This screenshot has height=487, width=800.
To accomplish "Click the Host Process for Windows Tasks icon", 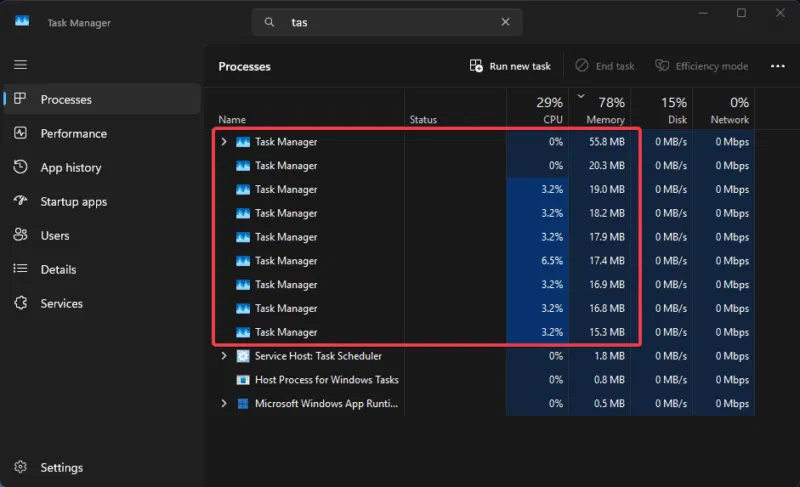I will click(x=243, y=380).
